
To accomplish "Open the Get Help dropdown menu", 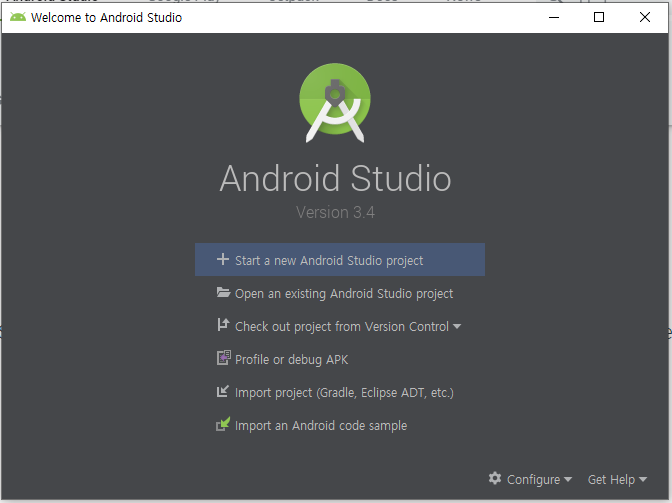I will pos(617,479).
